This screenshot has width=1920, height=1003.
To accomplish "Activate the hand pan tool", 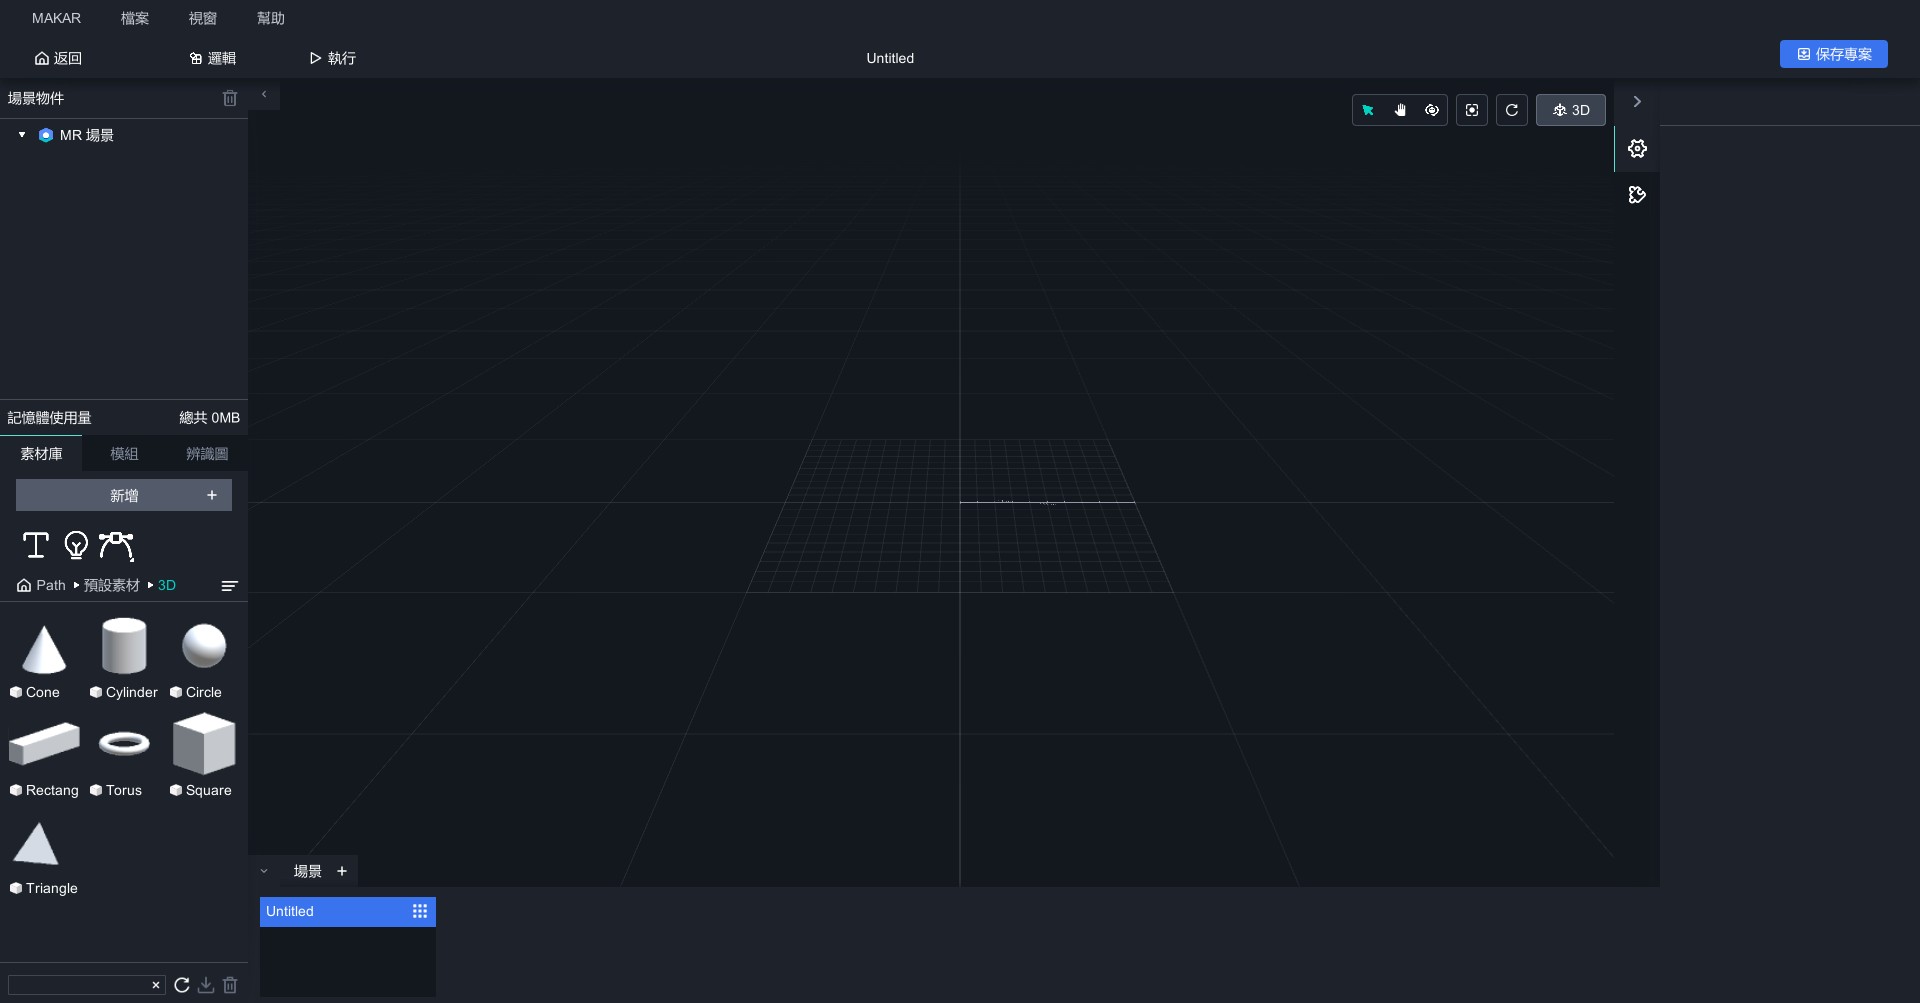I will coord(1400,110).
